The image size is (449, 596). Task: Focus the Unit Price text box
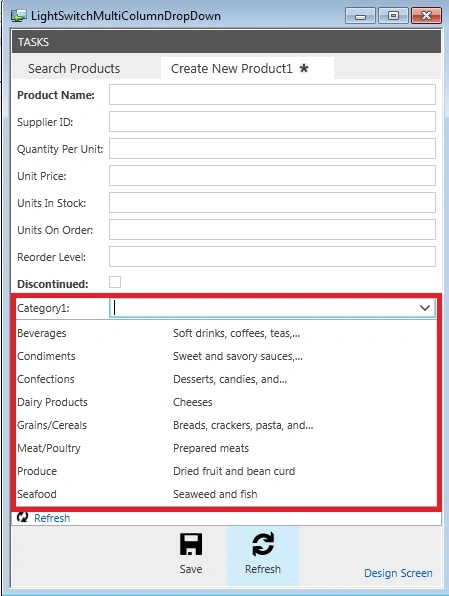point(272,176)
